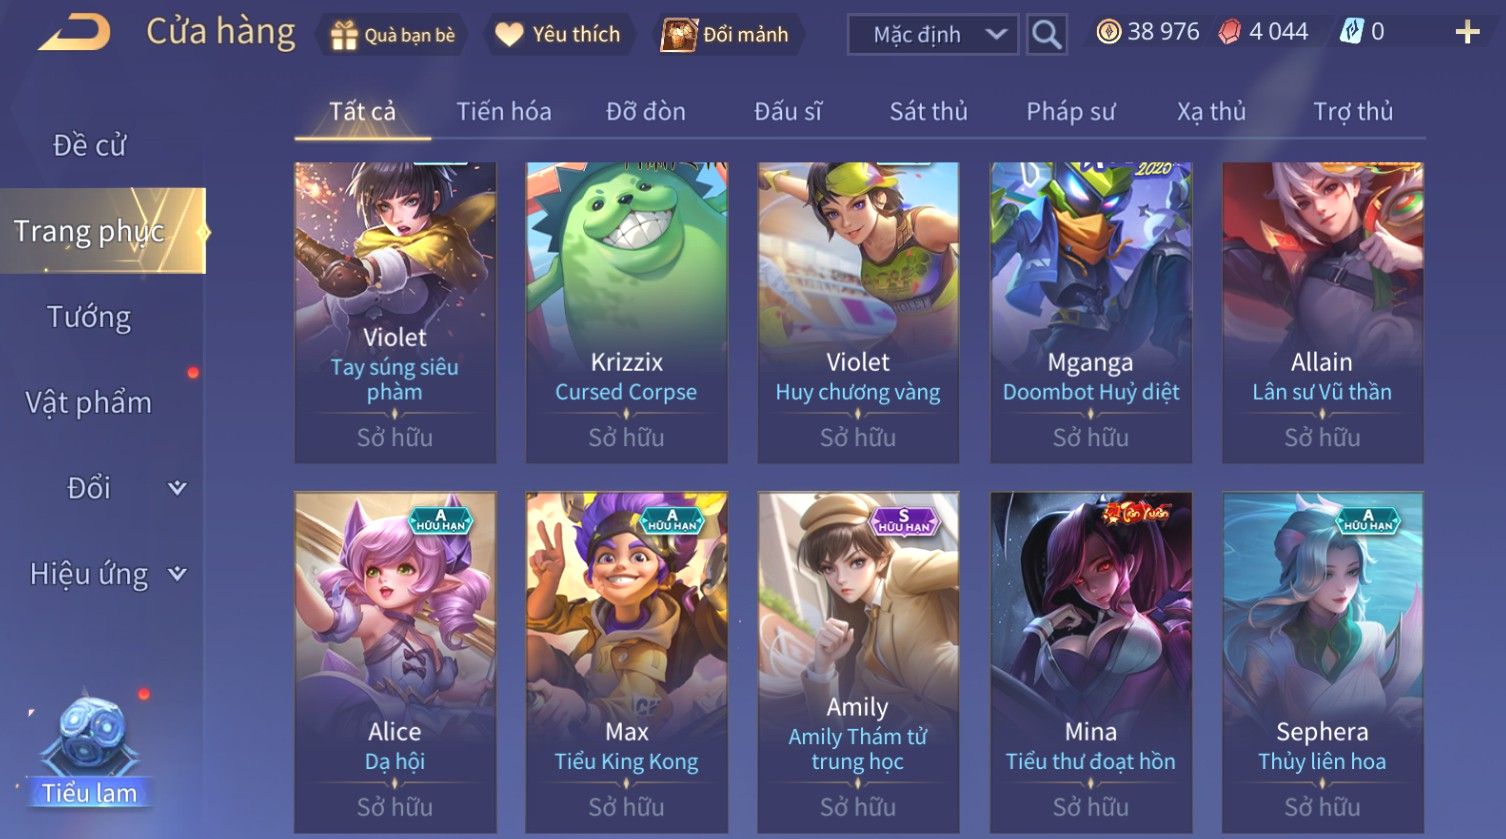The height and width of the screenshot is (839, 1506).
Task: Open the Mặc định sort dropdown
Action: point(933,35)
